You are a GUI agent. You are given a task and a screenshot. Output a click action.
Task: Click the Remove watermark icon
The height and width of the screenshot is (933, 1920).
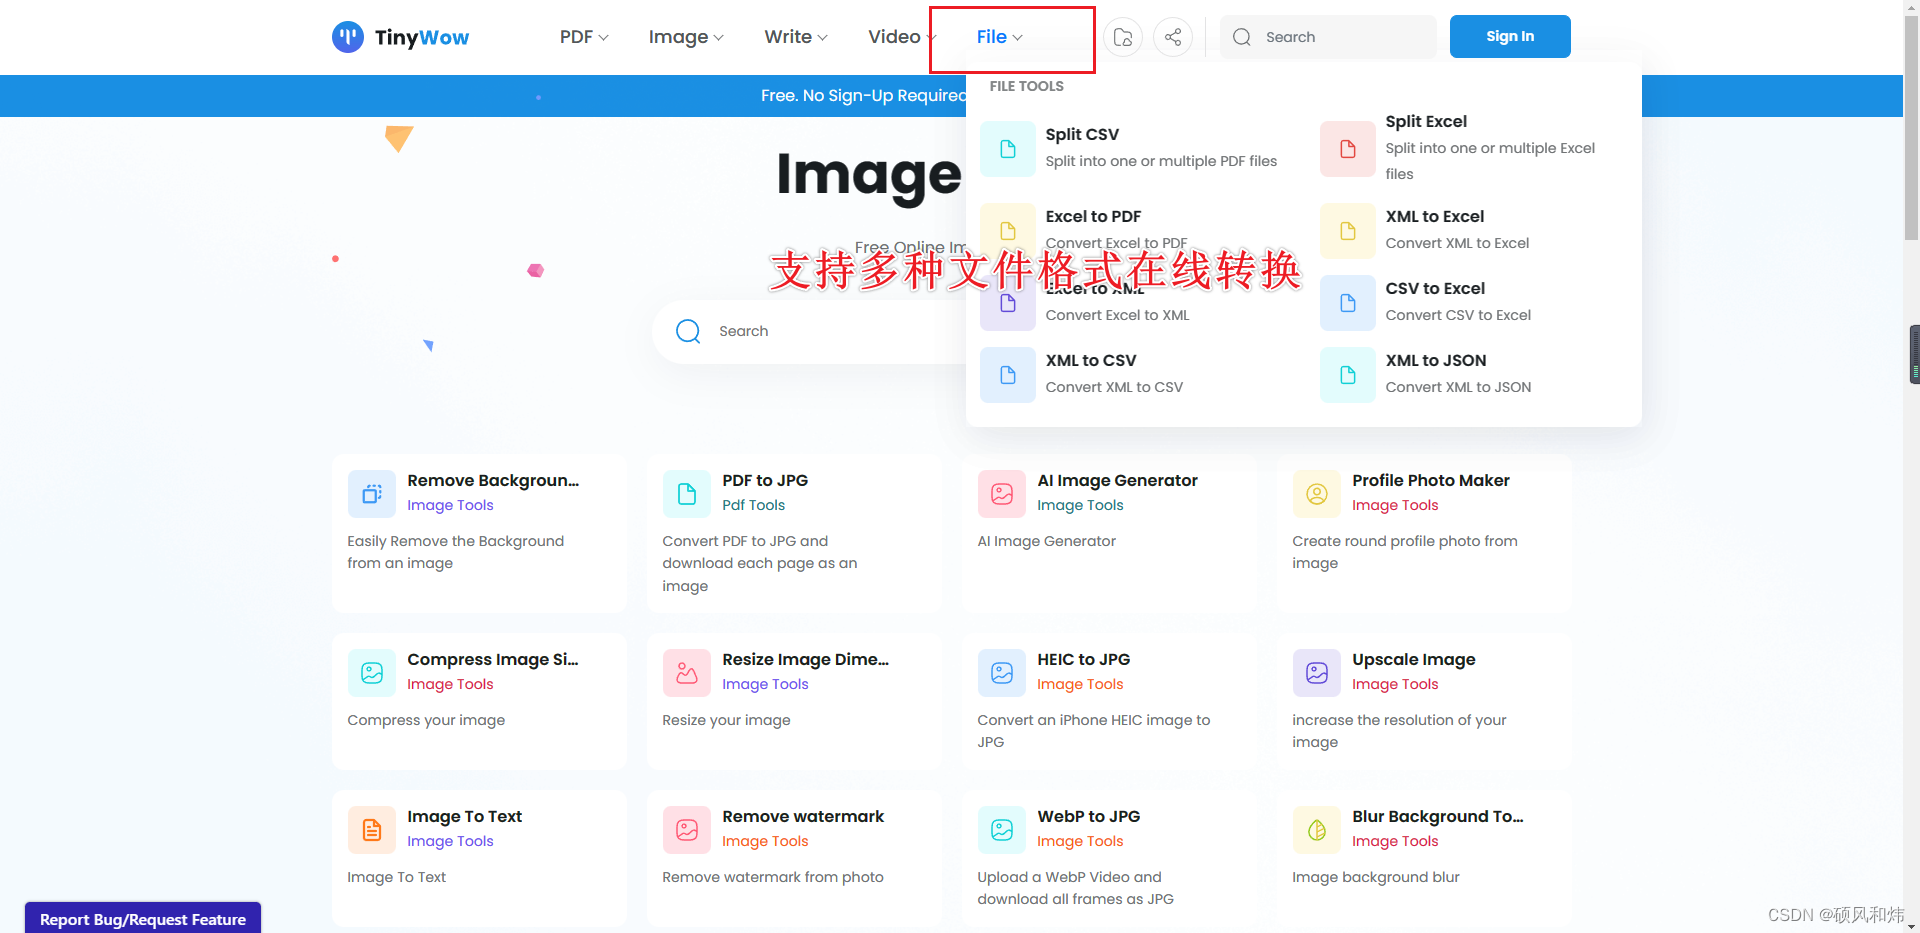687,830
